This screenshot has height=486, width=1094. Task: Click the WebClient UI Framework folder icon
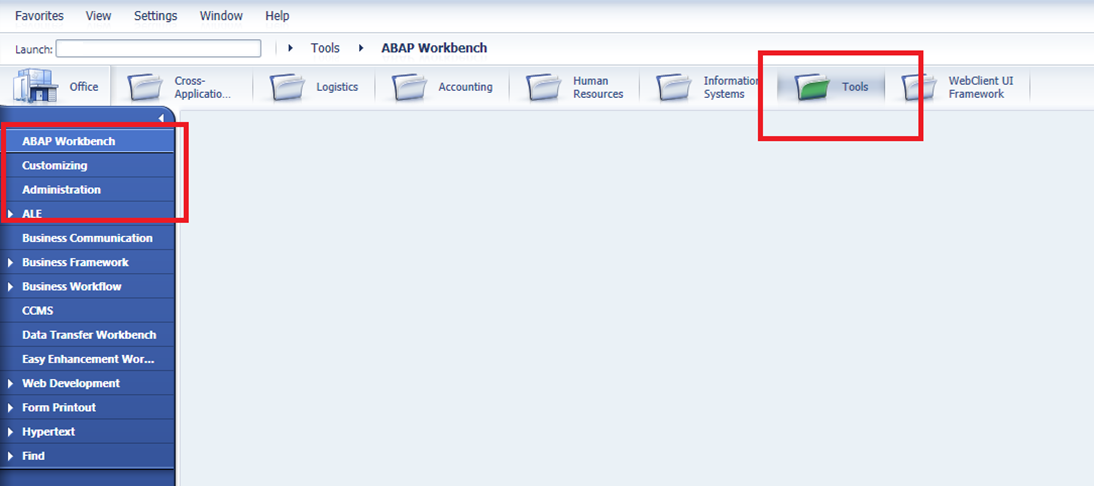[920, 88]
